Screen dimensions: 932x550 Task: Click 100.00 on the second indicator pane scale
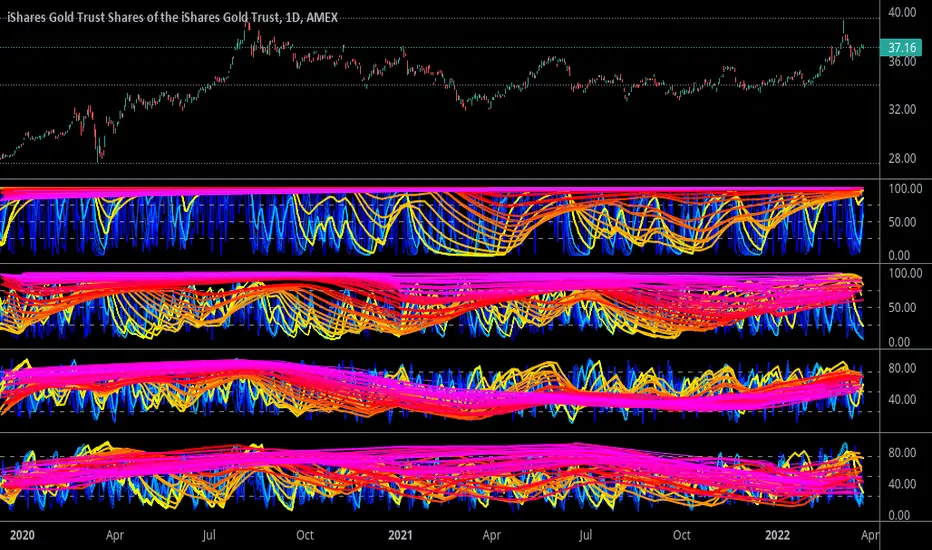(905, 274)
